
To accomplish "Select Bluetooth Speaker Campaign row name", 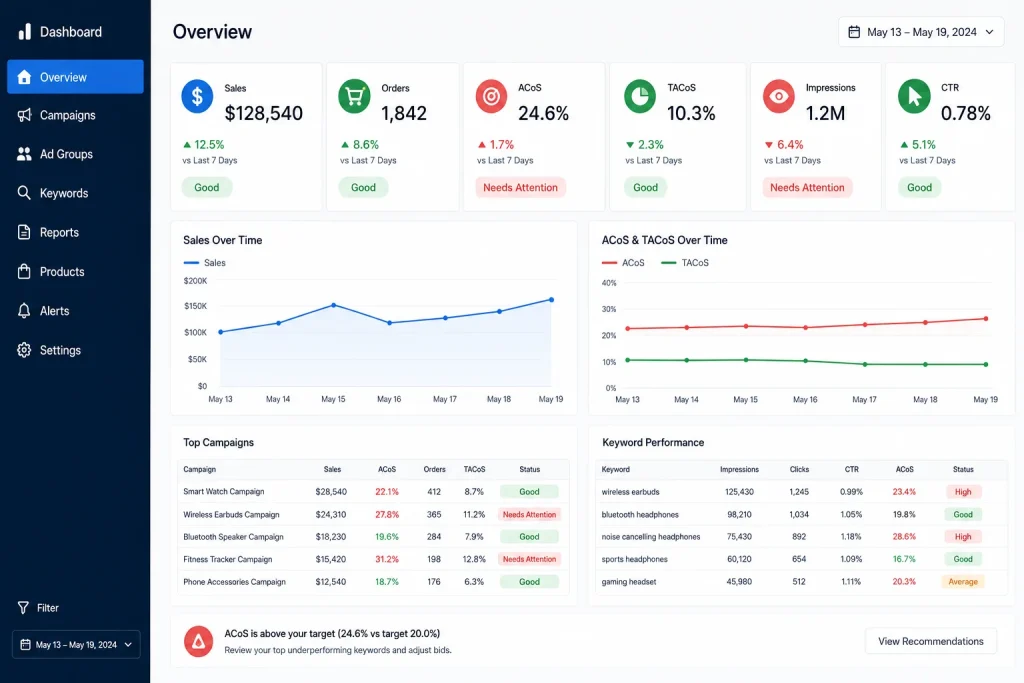I will click(233, 537).
